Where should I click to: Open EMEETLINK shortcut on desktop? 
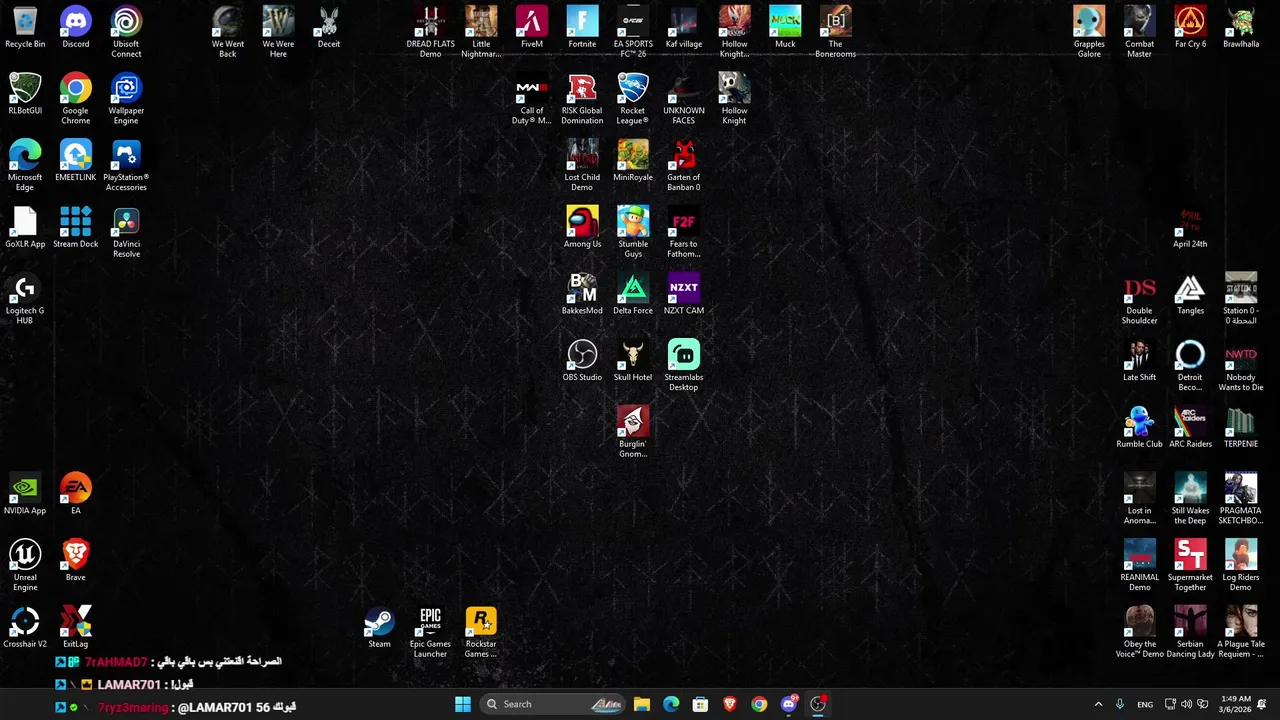pos(76,161)
